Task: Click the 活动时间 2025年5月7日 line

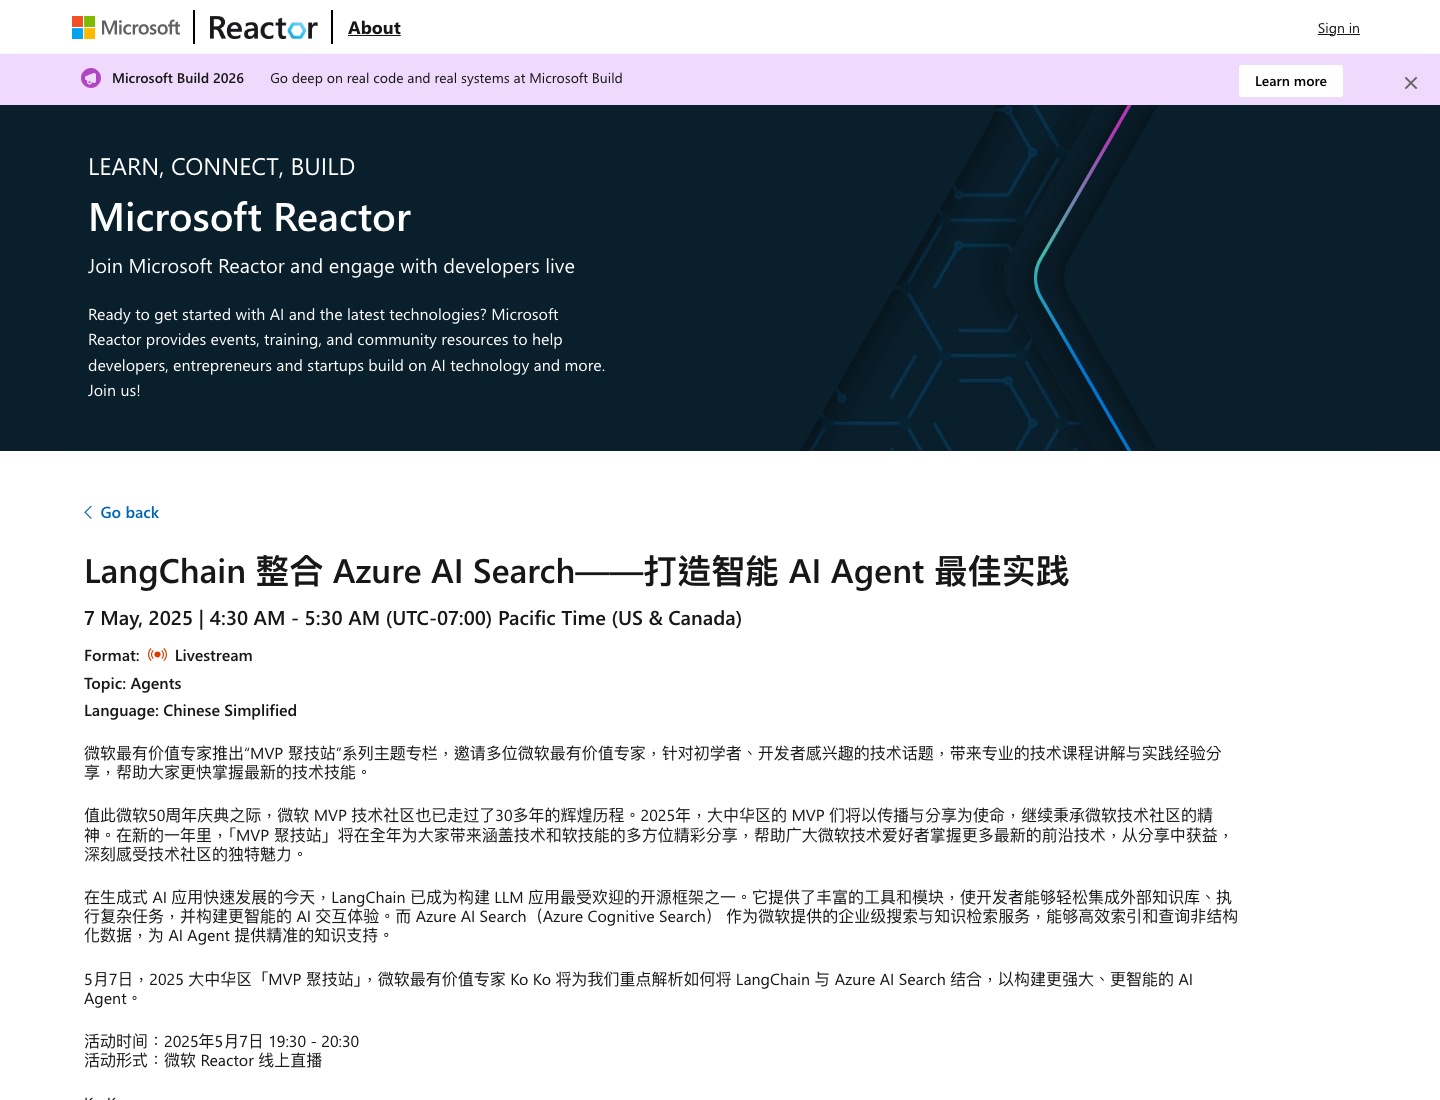Action: 221,1041
